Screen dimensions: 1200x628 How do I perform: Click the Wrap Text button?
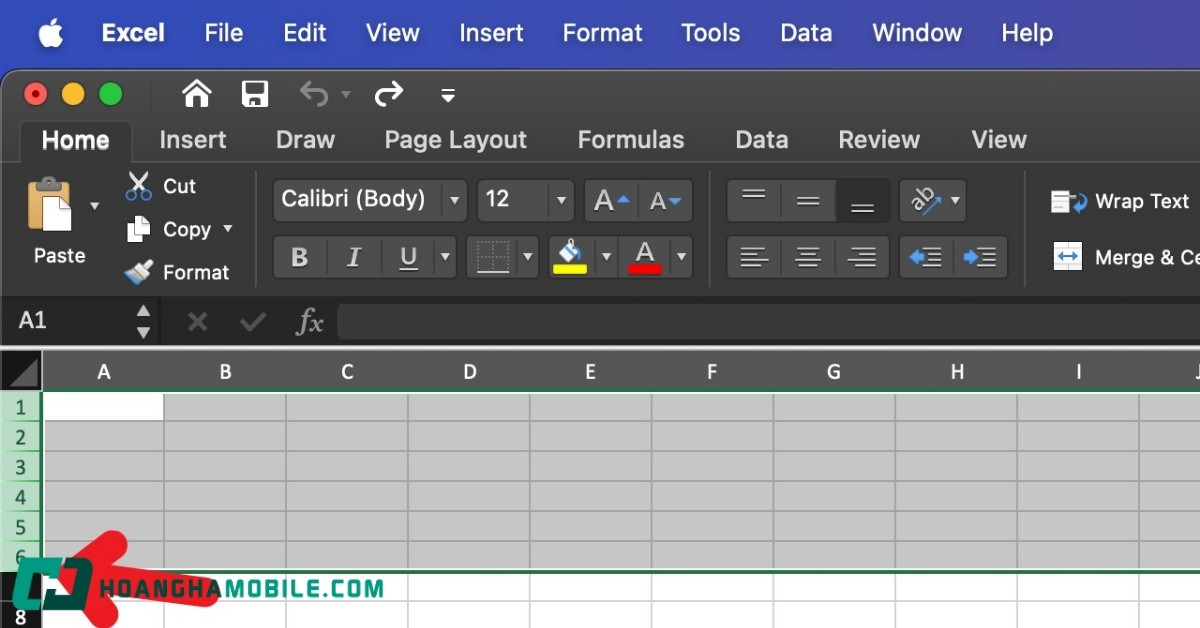point(1120,202)
